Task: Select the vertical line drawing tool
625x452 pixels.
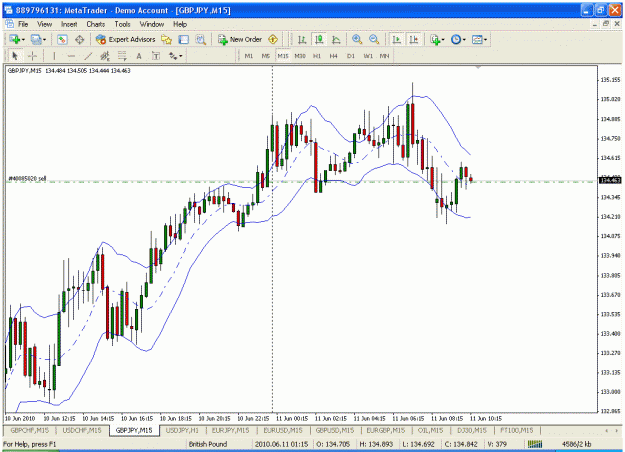Action: [54, 56]
